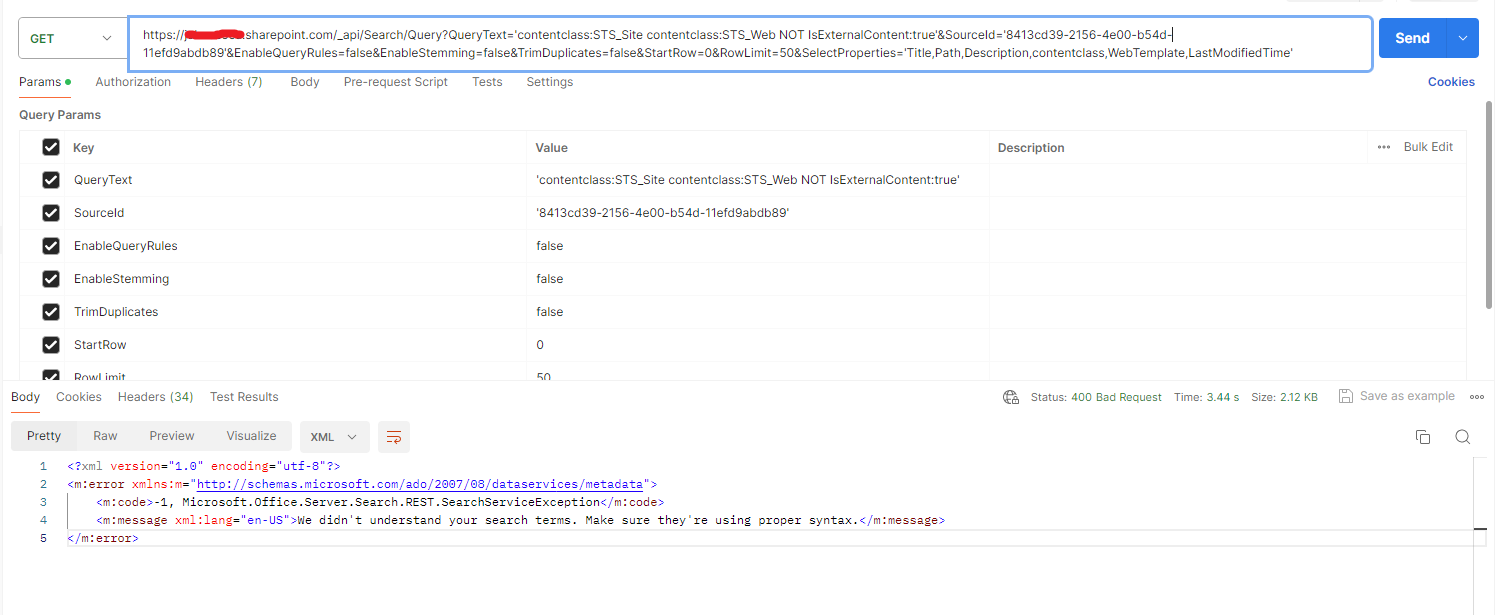Open Bulk Edit for query parameters
1507x615 pixels.
pyautogui.click(x=1428, y=147)
